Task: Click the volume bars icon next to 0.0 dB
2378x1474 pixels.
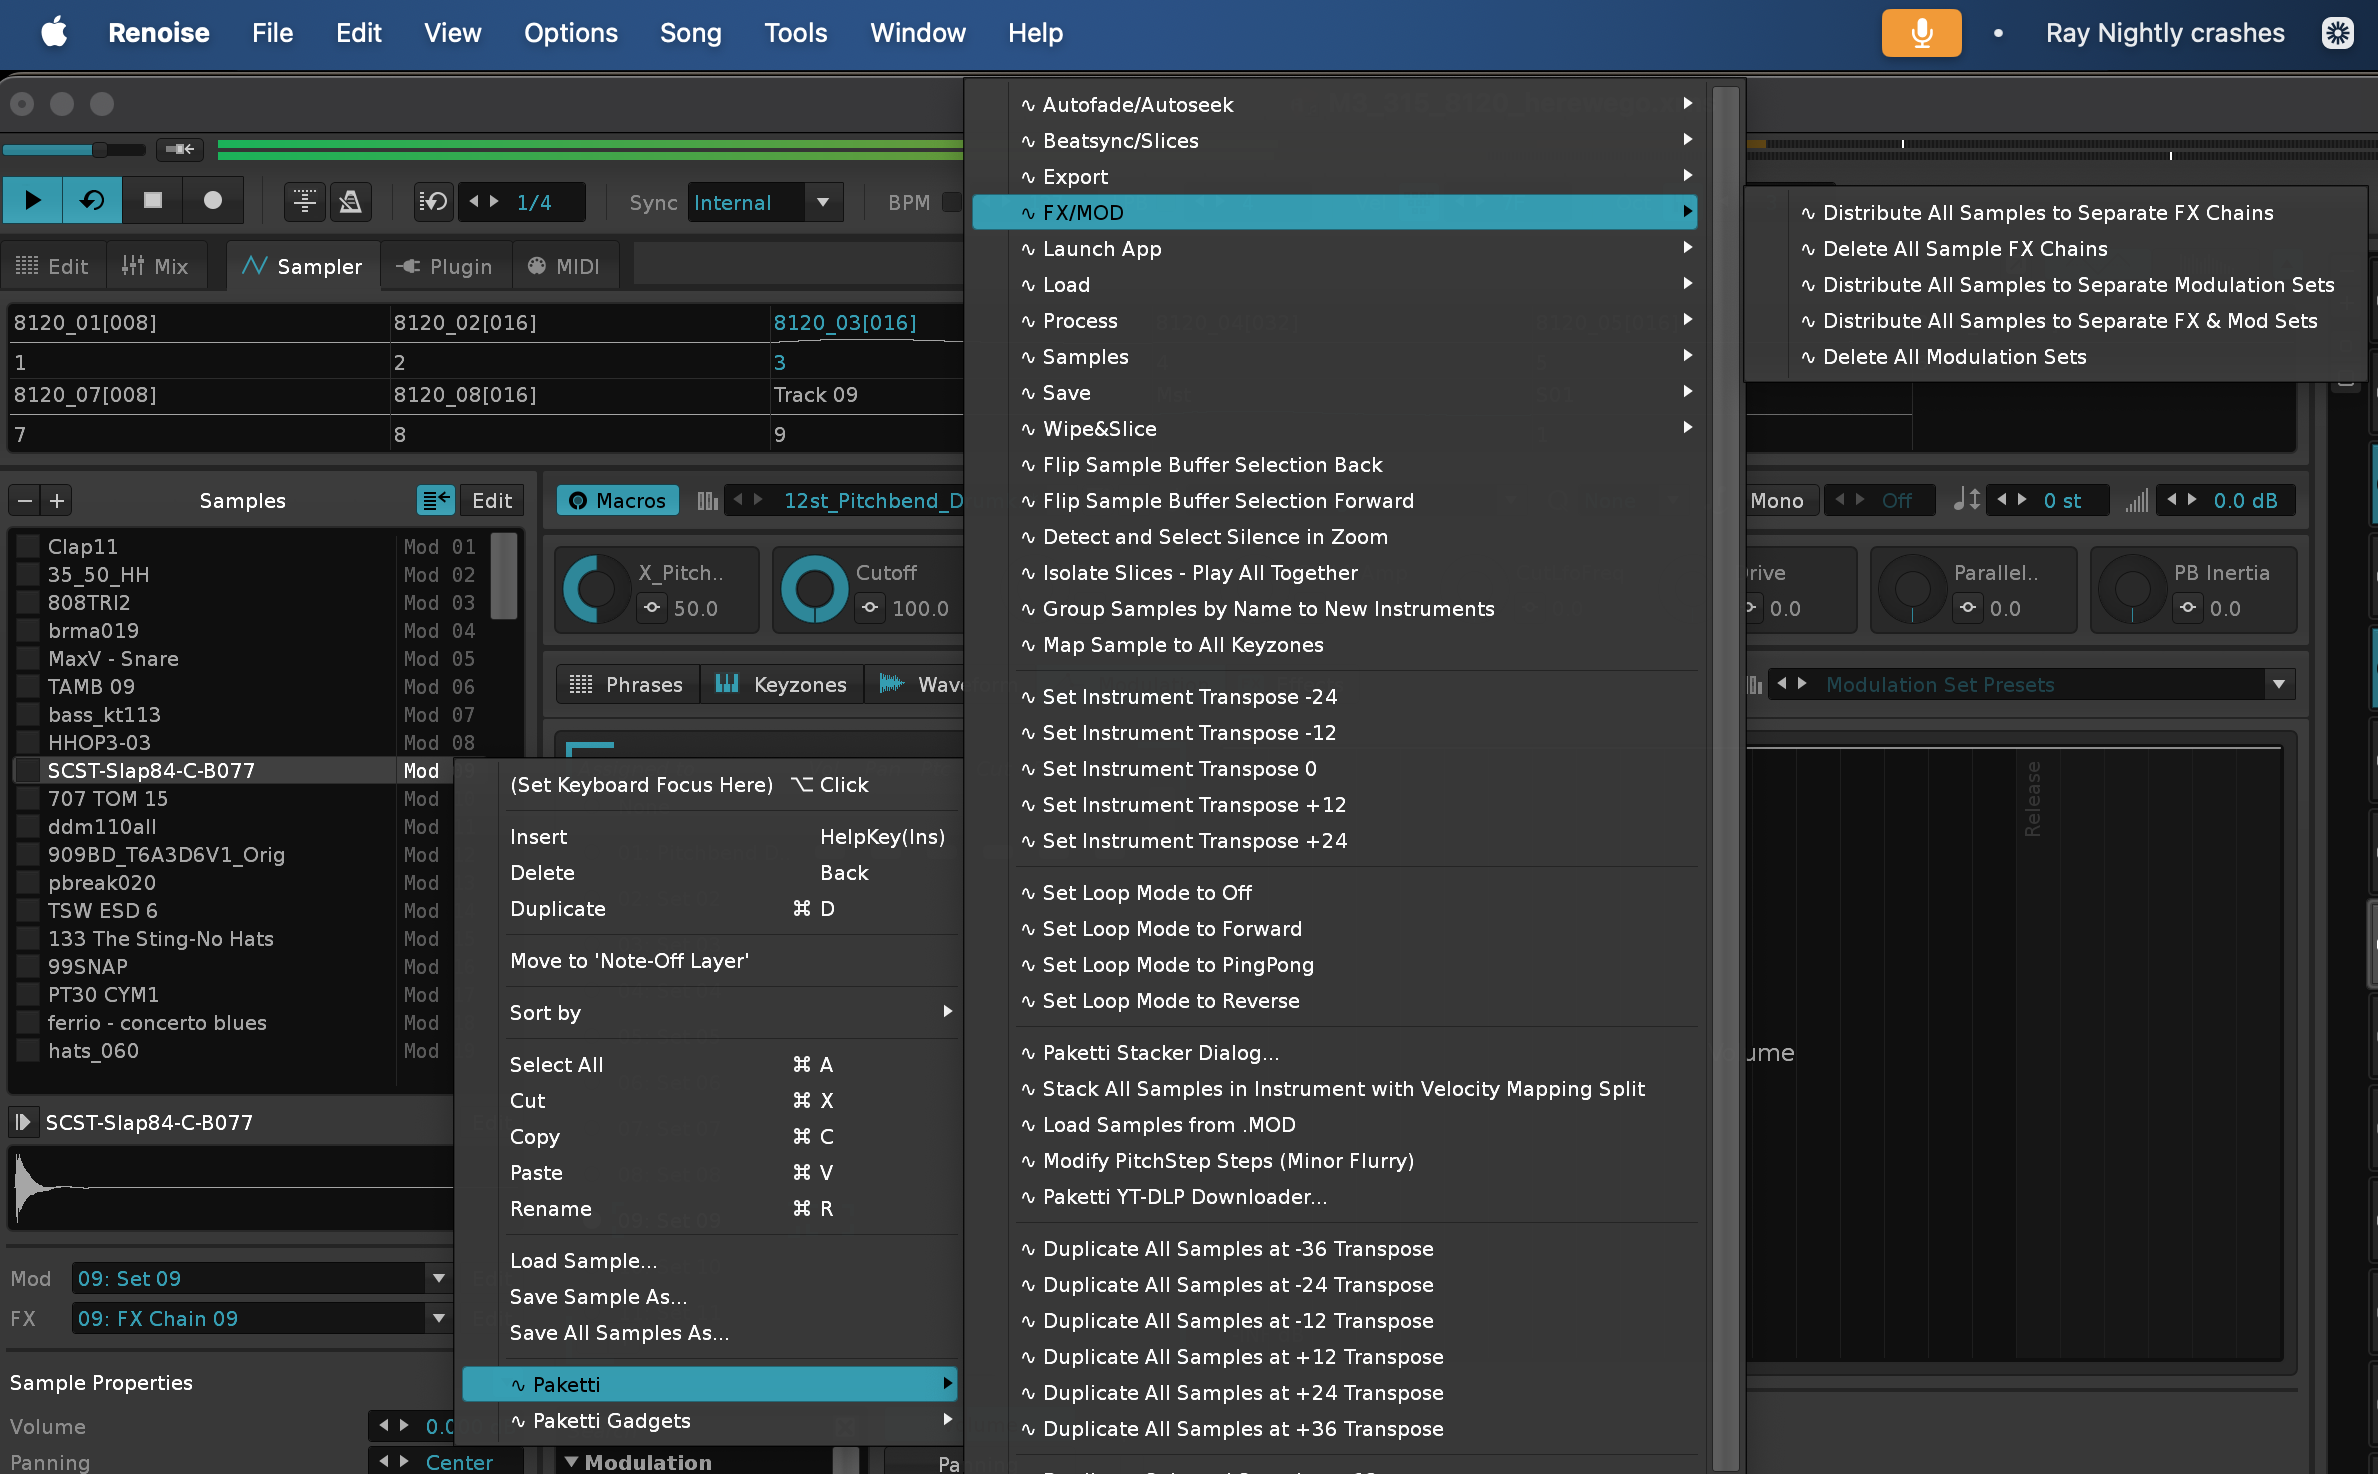Action: pos(2136,500)
